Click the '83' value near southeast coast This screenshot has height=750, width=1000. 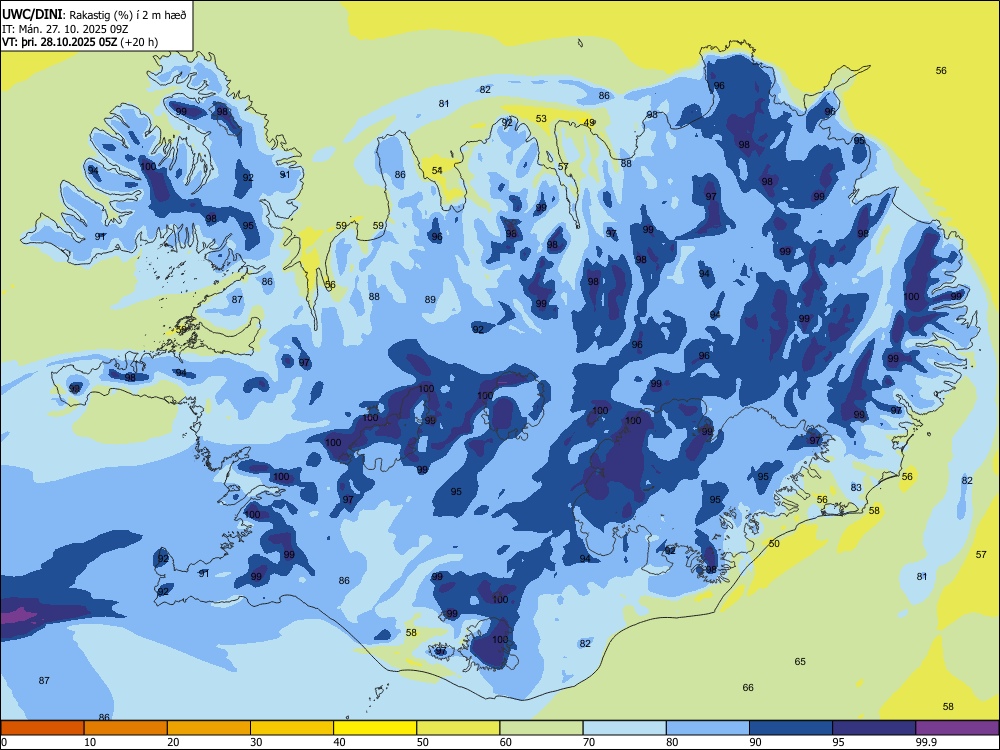856,487
